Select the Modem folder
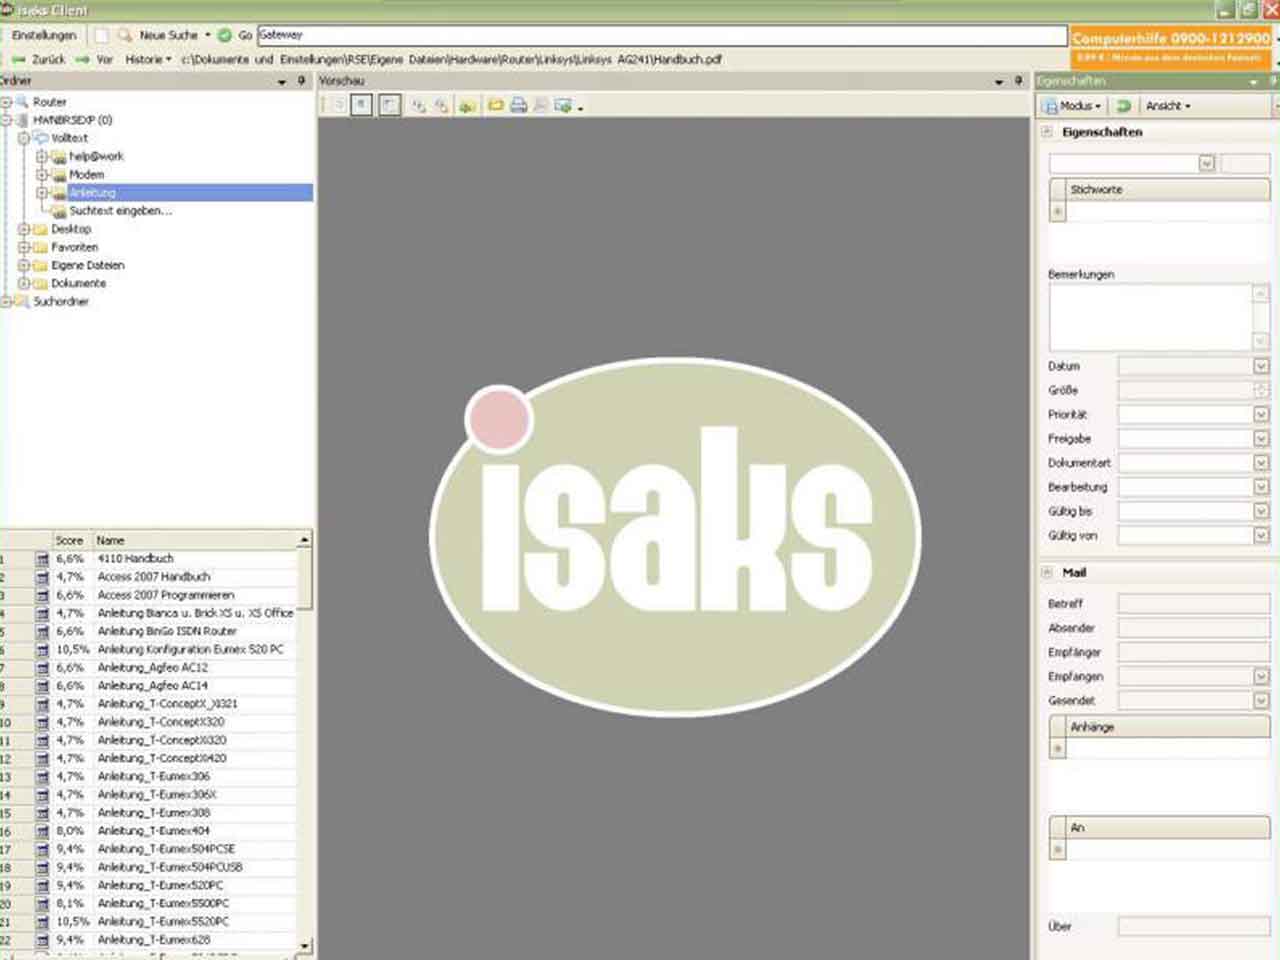 86,174
